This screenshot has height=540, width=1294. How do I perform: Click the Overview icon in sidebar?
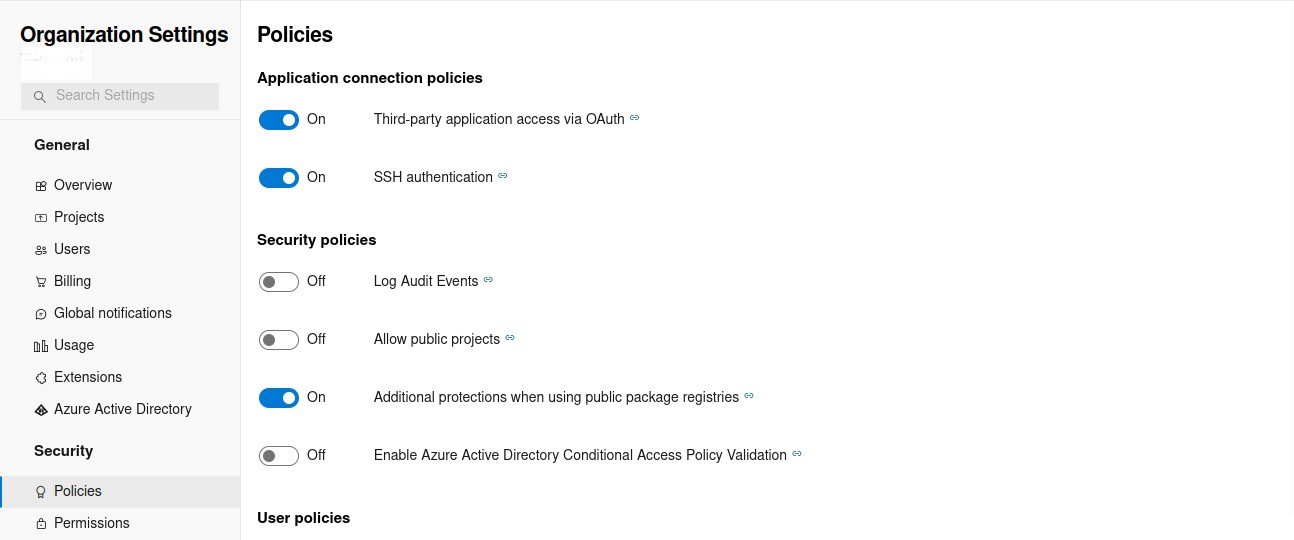(x=41, y=186)
